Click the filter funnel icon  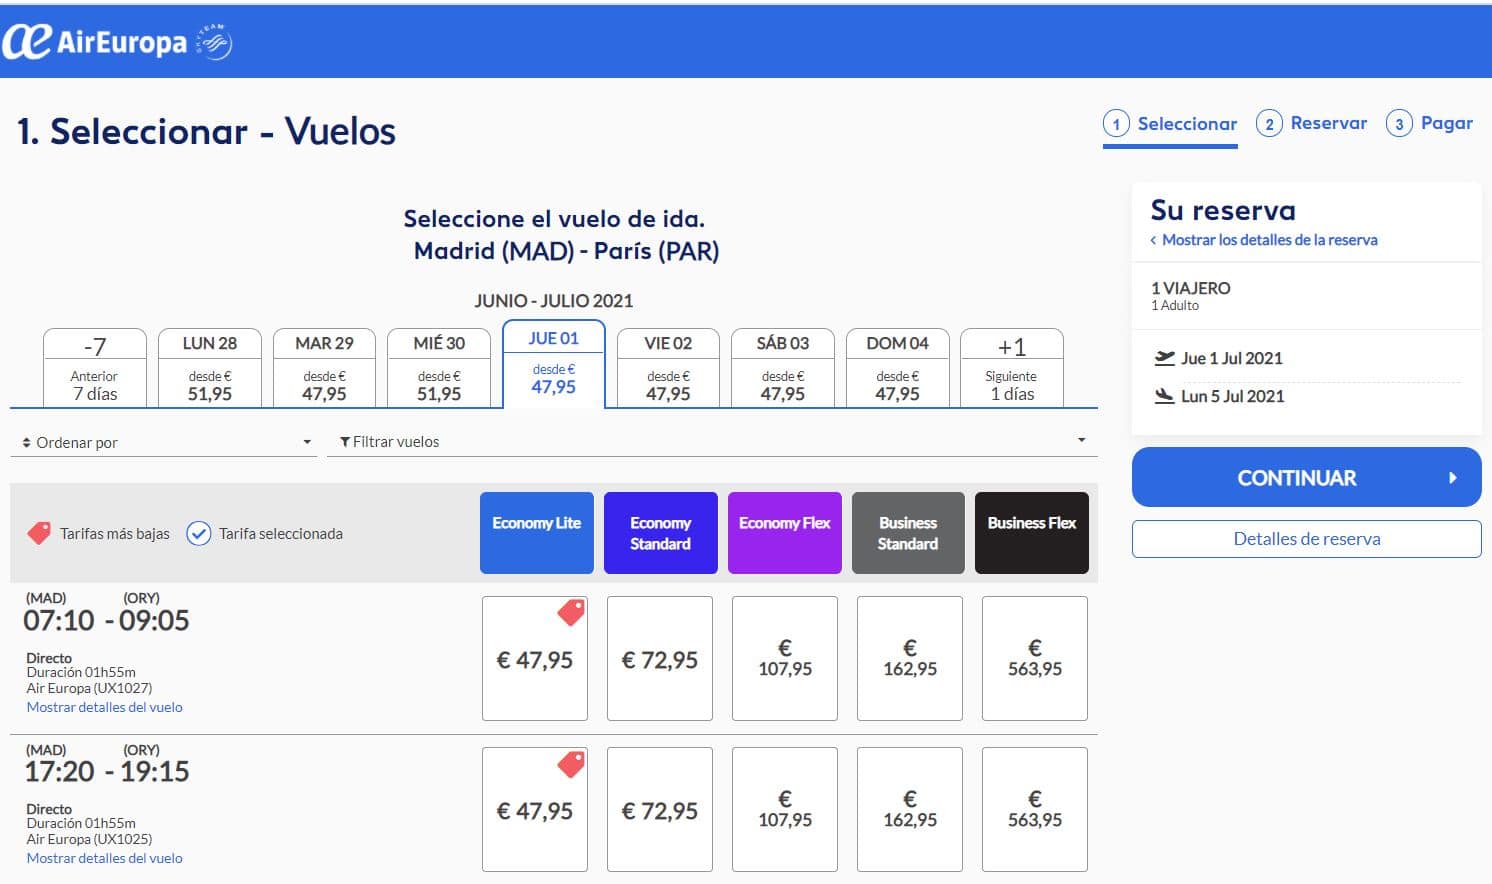pos(345,442)
